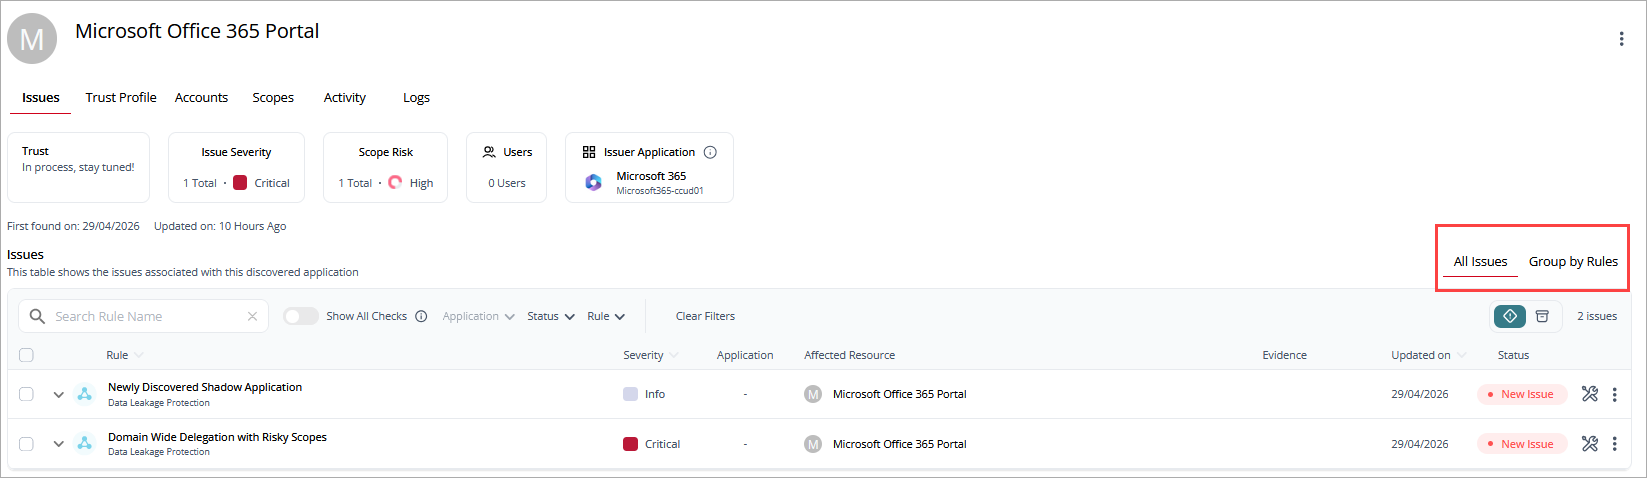The height and width of the screenshot is (478, 1647).
Task: Open the Scopes tab
Action: click(273, 97)
